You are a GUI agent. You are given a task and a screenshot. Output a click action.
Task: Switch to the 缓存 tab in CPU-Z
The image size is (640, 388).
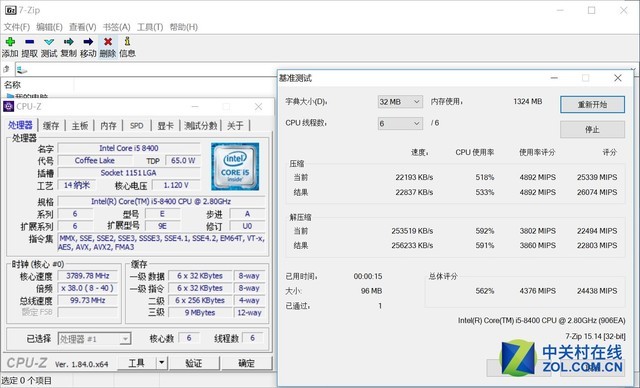click(x=51, y=126)
